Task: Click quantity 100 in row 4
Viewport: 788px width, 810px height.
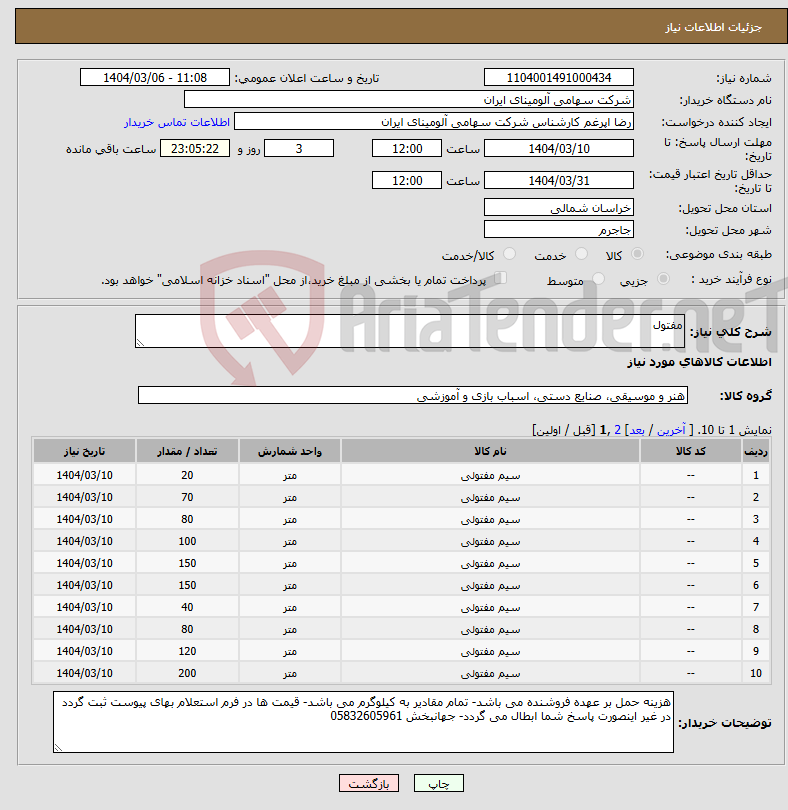Action: tap(187, 541)
